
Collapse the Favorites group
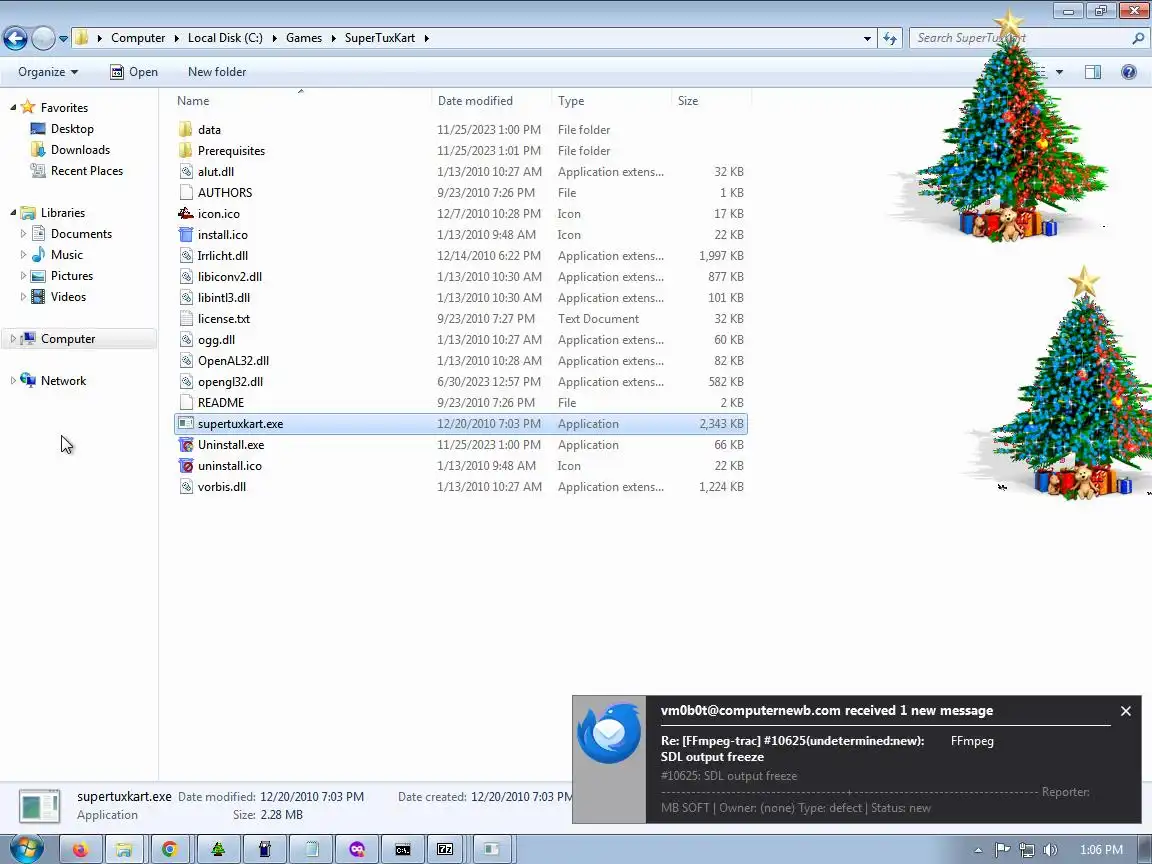13,108
